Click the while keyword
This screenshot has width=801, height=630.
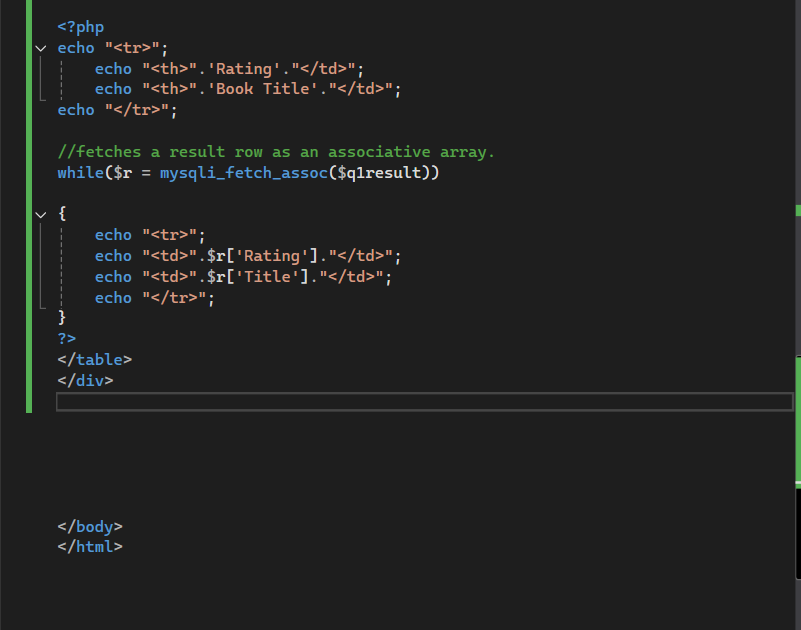[x=76, y=172]
